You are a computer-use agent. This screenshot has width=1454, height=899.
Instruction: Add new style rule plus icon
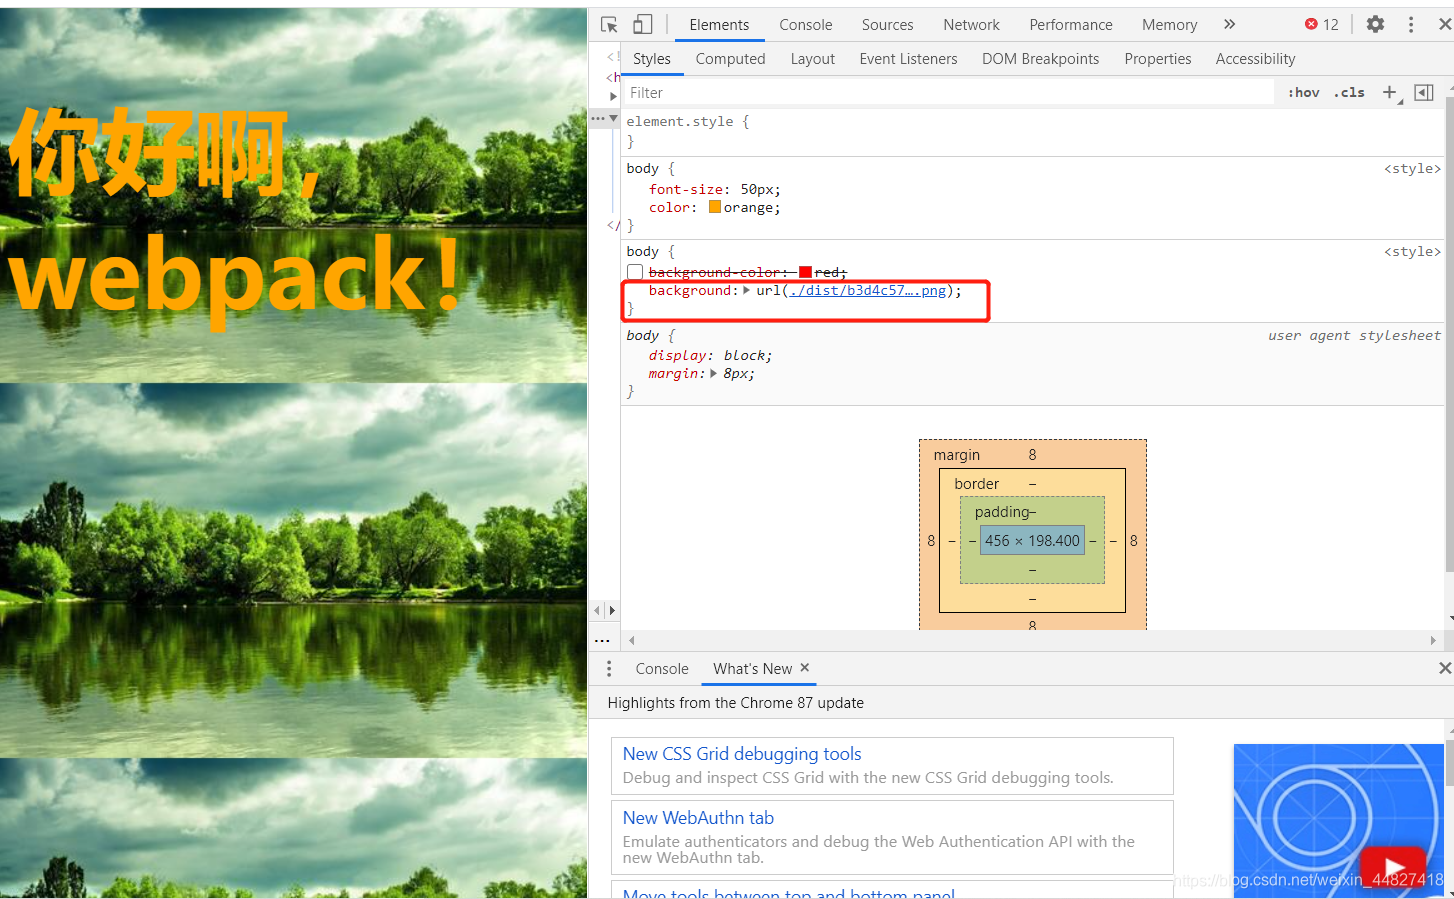1390,92
